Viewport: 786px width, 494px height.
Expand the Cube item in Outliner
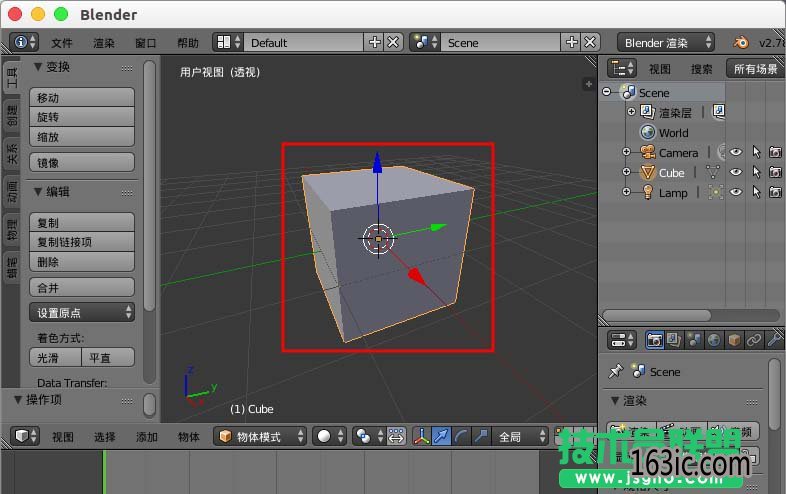tap(626, 172)
